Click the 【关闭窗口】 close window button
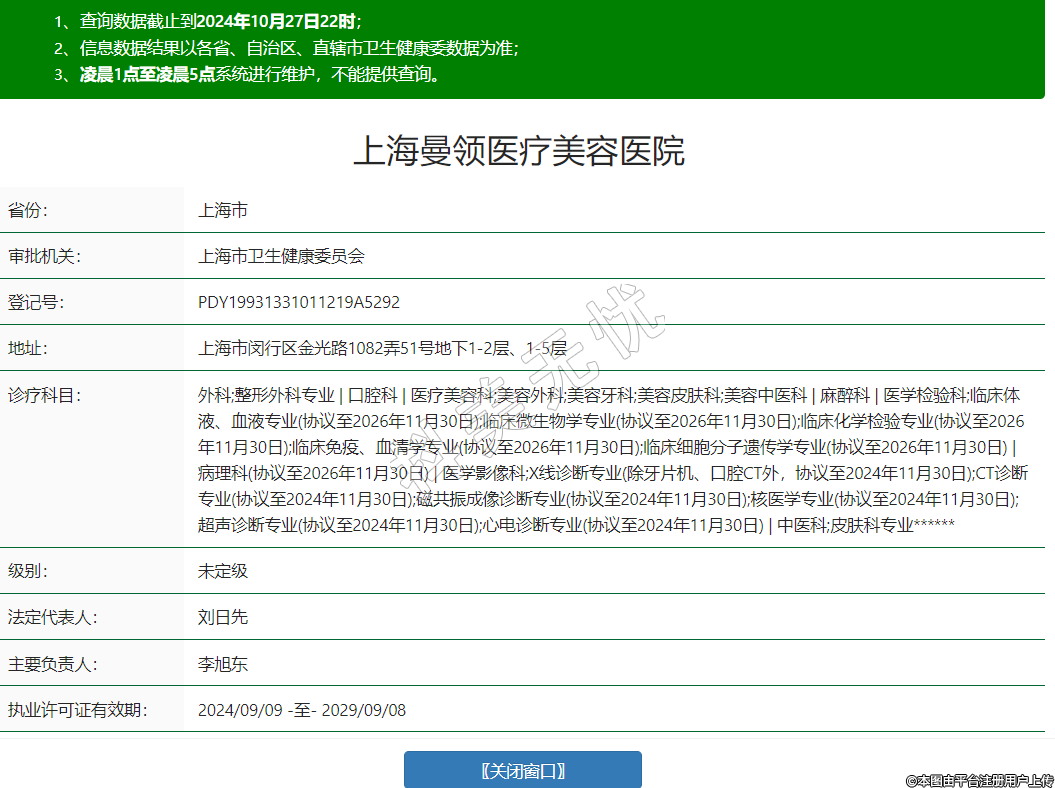The width and height of the screenshot is (1055, 788). click(x=522, y=770)
